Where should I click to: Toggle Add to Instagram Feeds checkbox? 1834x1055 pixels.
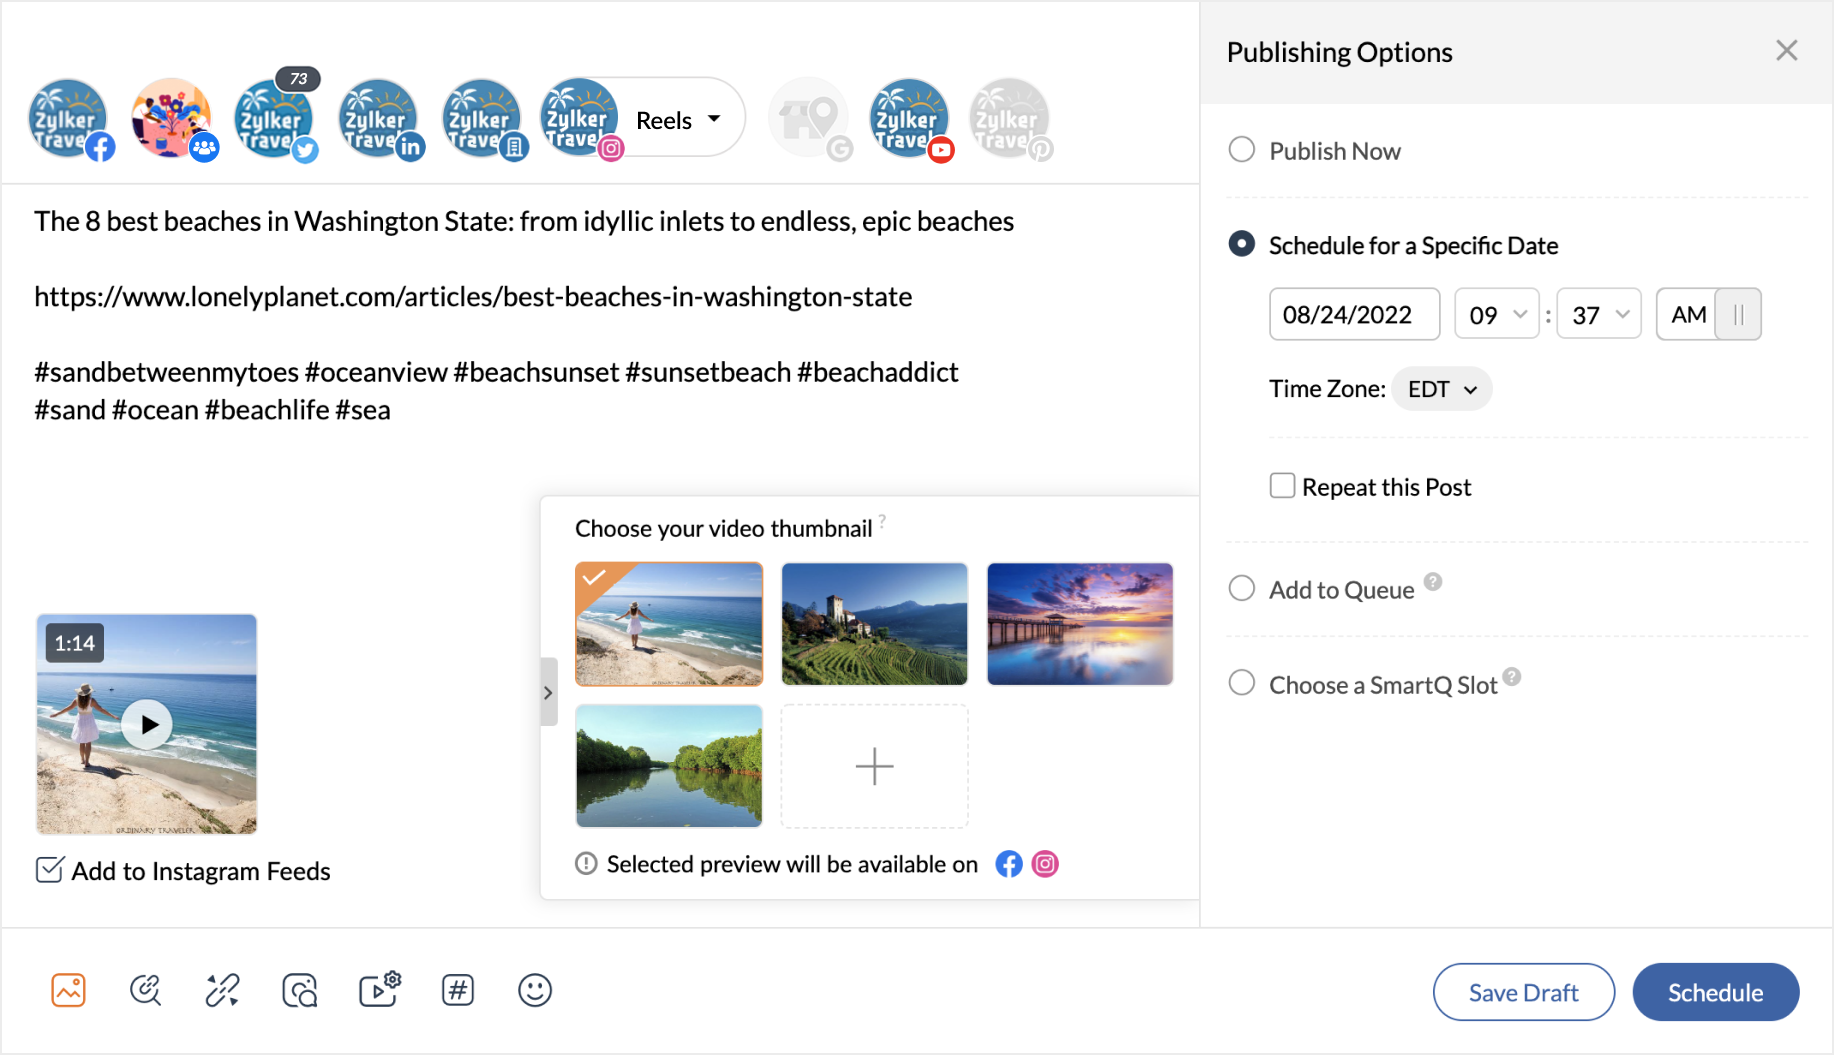point(49,870)
